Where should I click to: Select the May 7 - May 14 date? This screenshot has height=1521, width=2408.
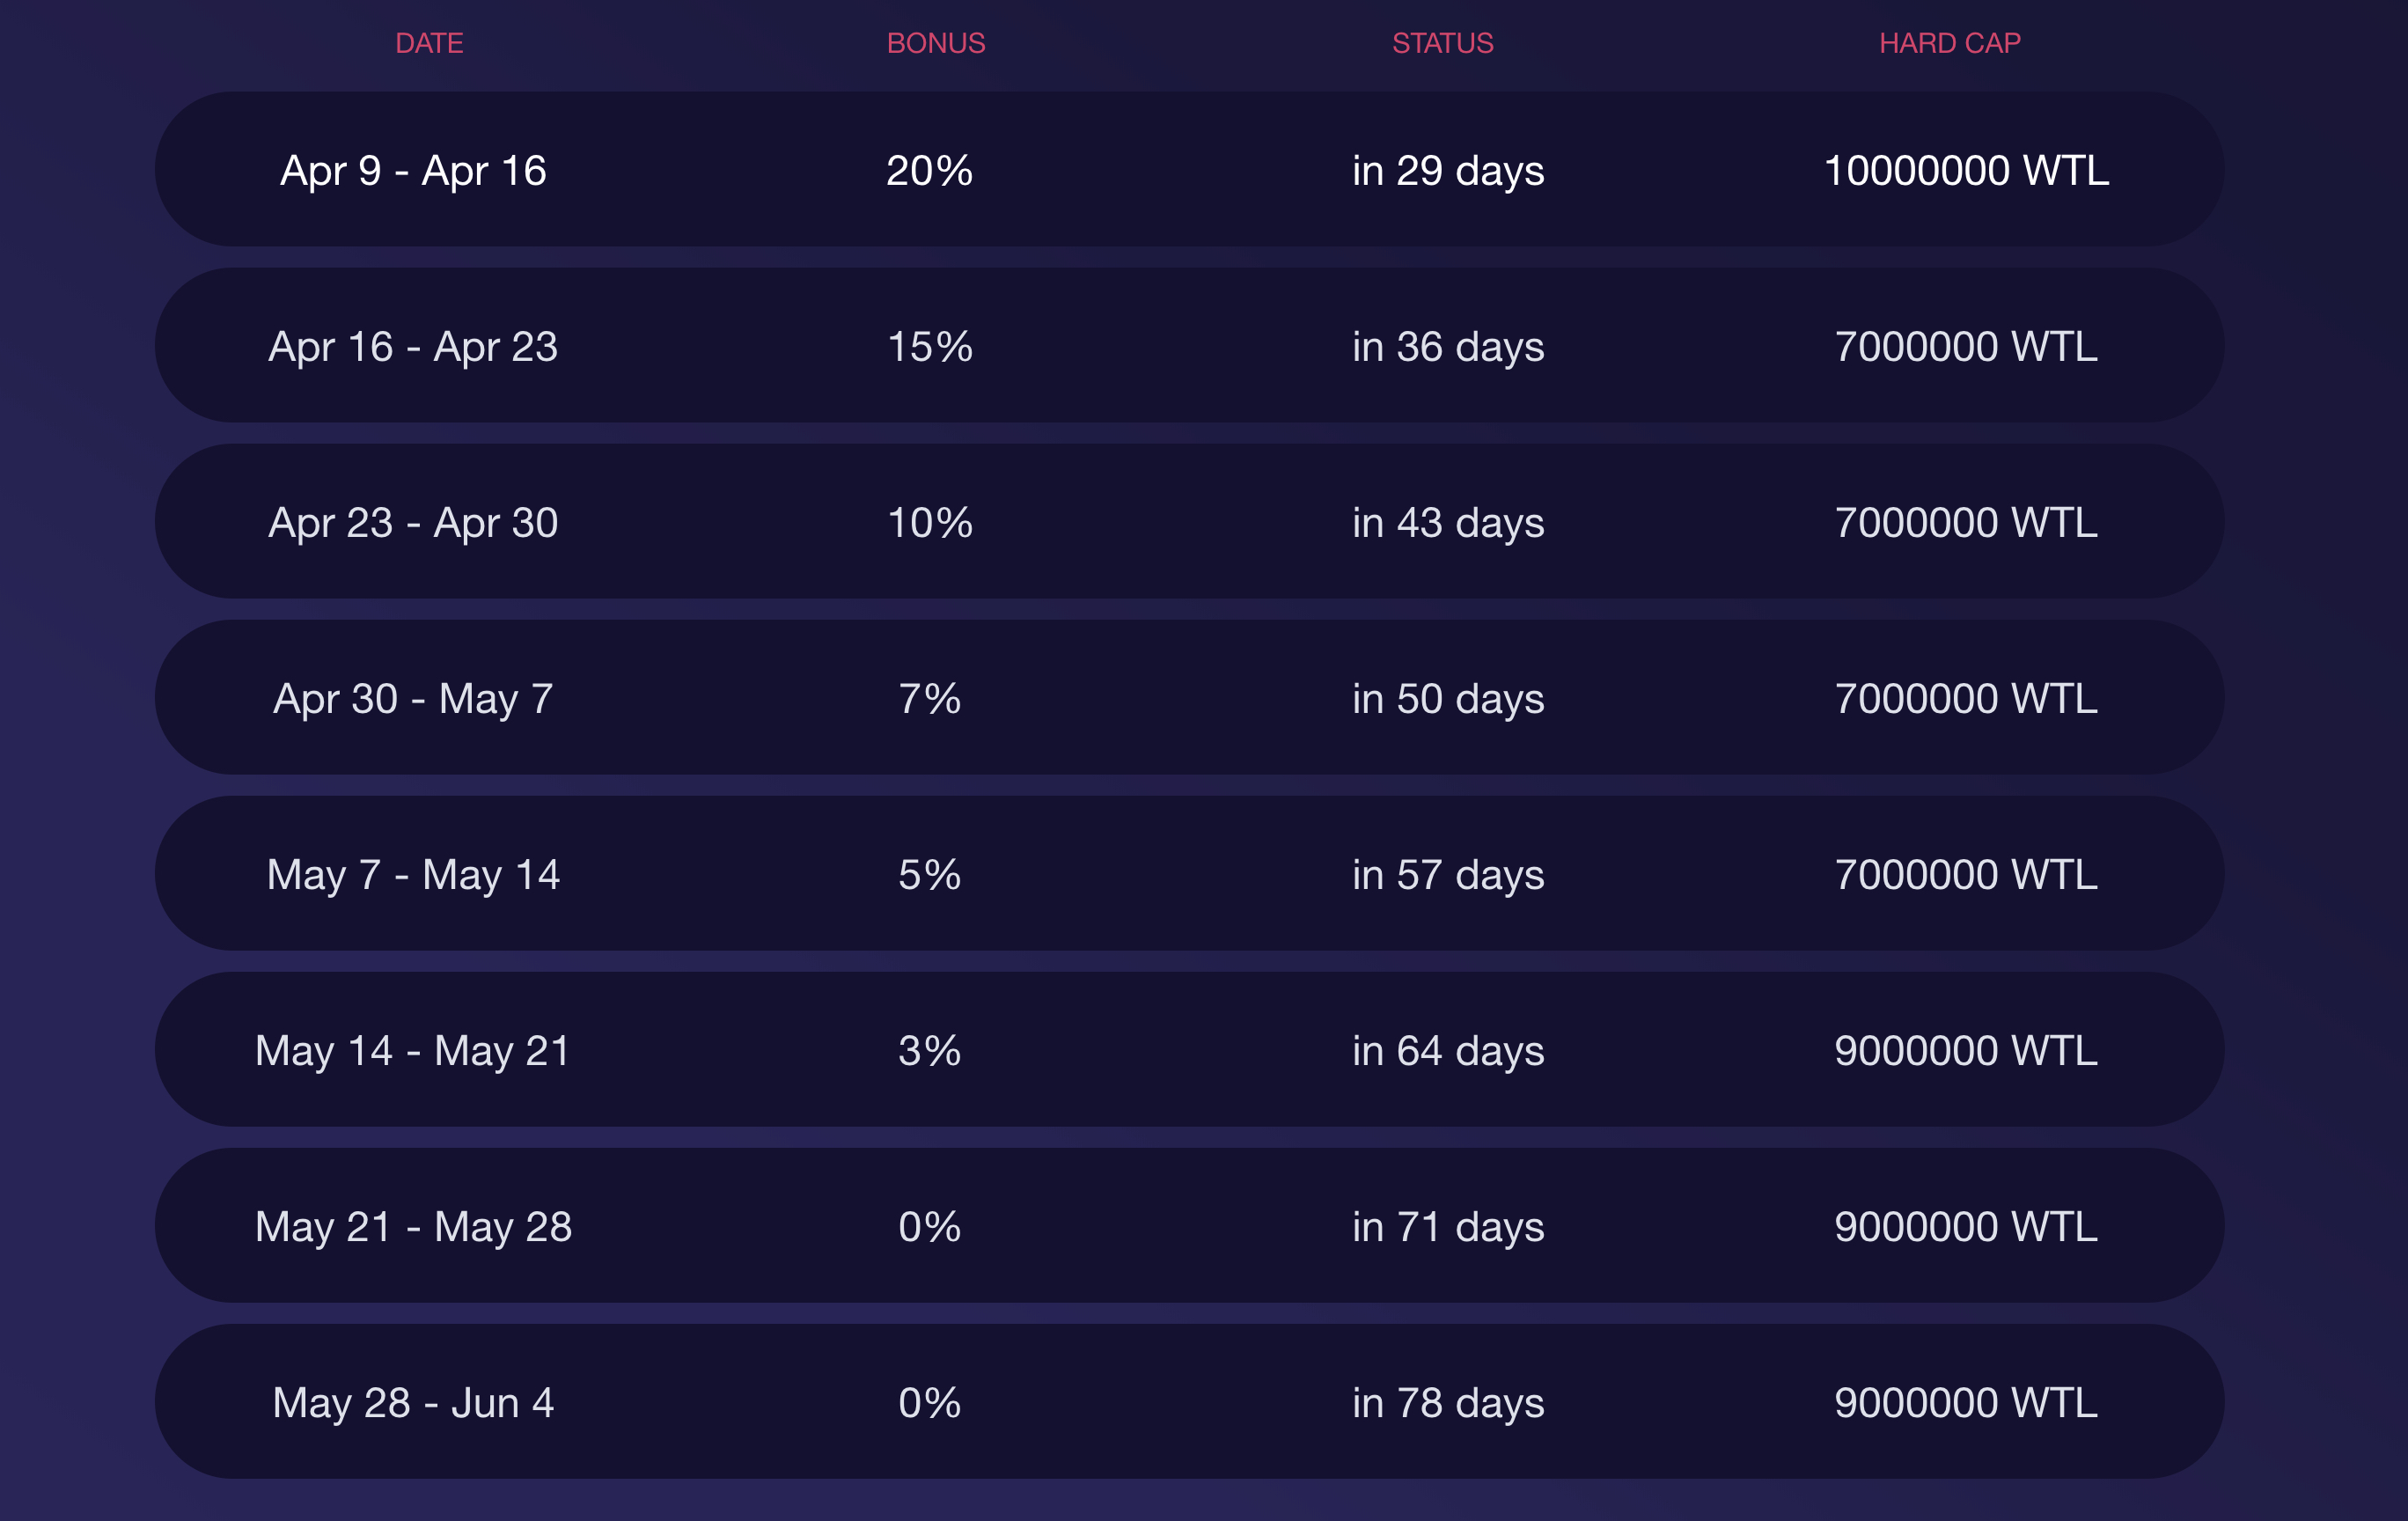coord(413,875)
